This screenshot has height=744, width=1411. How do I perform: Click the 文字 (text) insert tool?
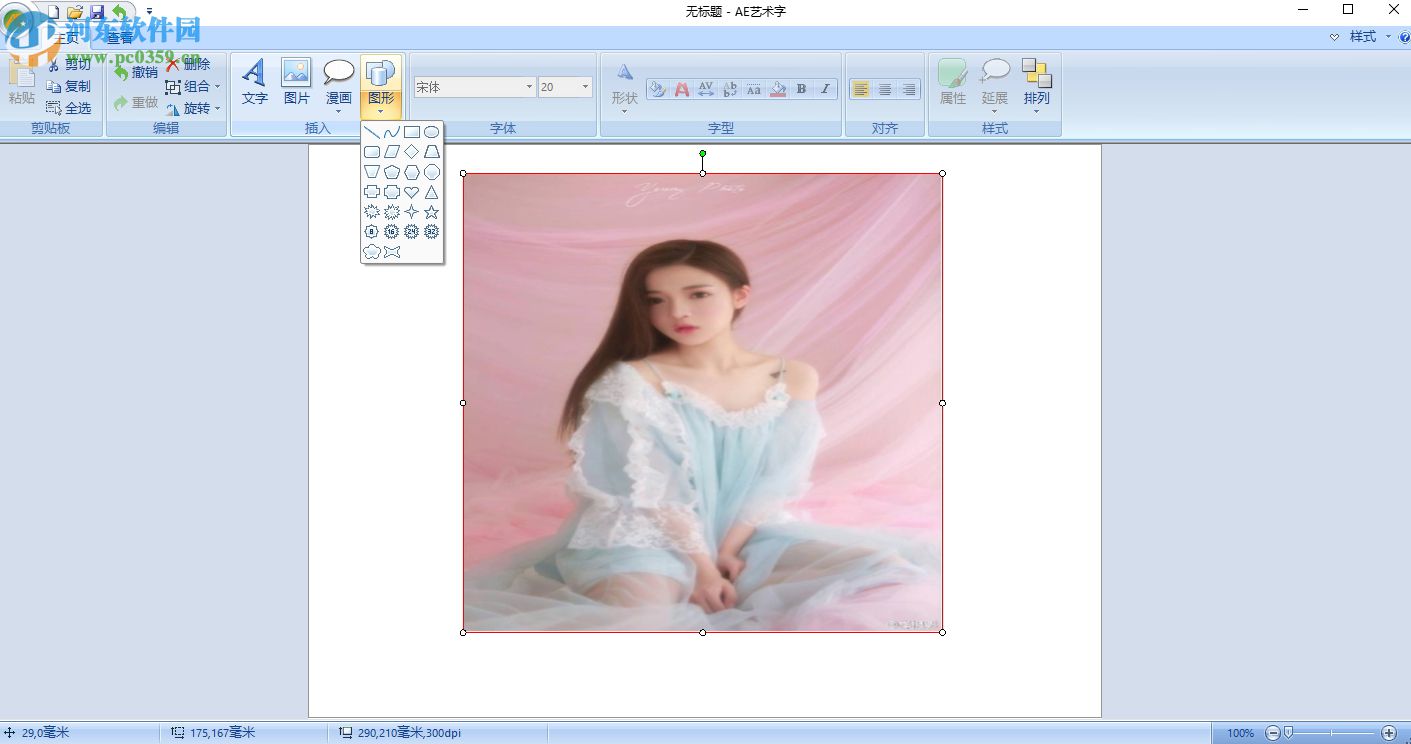[x=255, y=82]
